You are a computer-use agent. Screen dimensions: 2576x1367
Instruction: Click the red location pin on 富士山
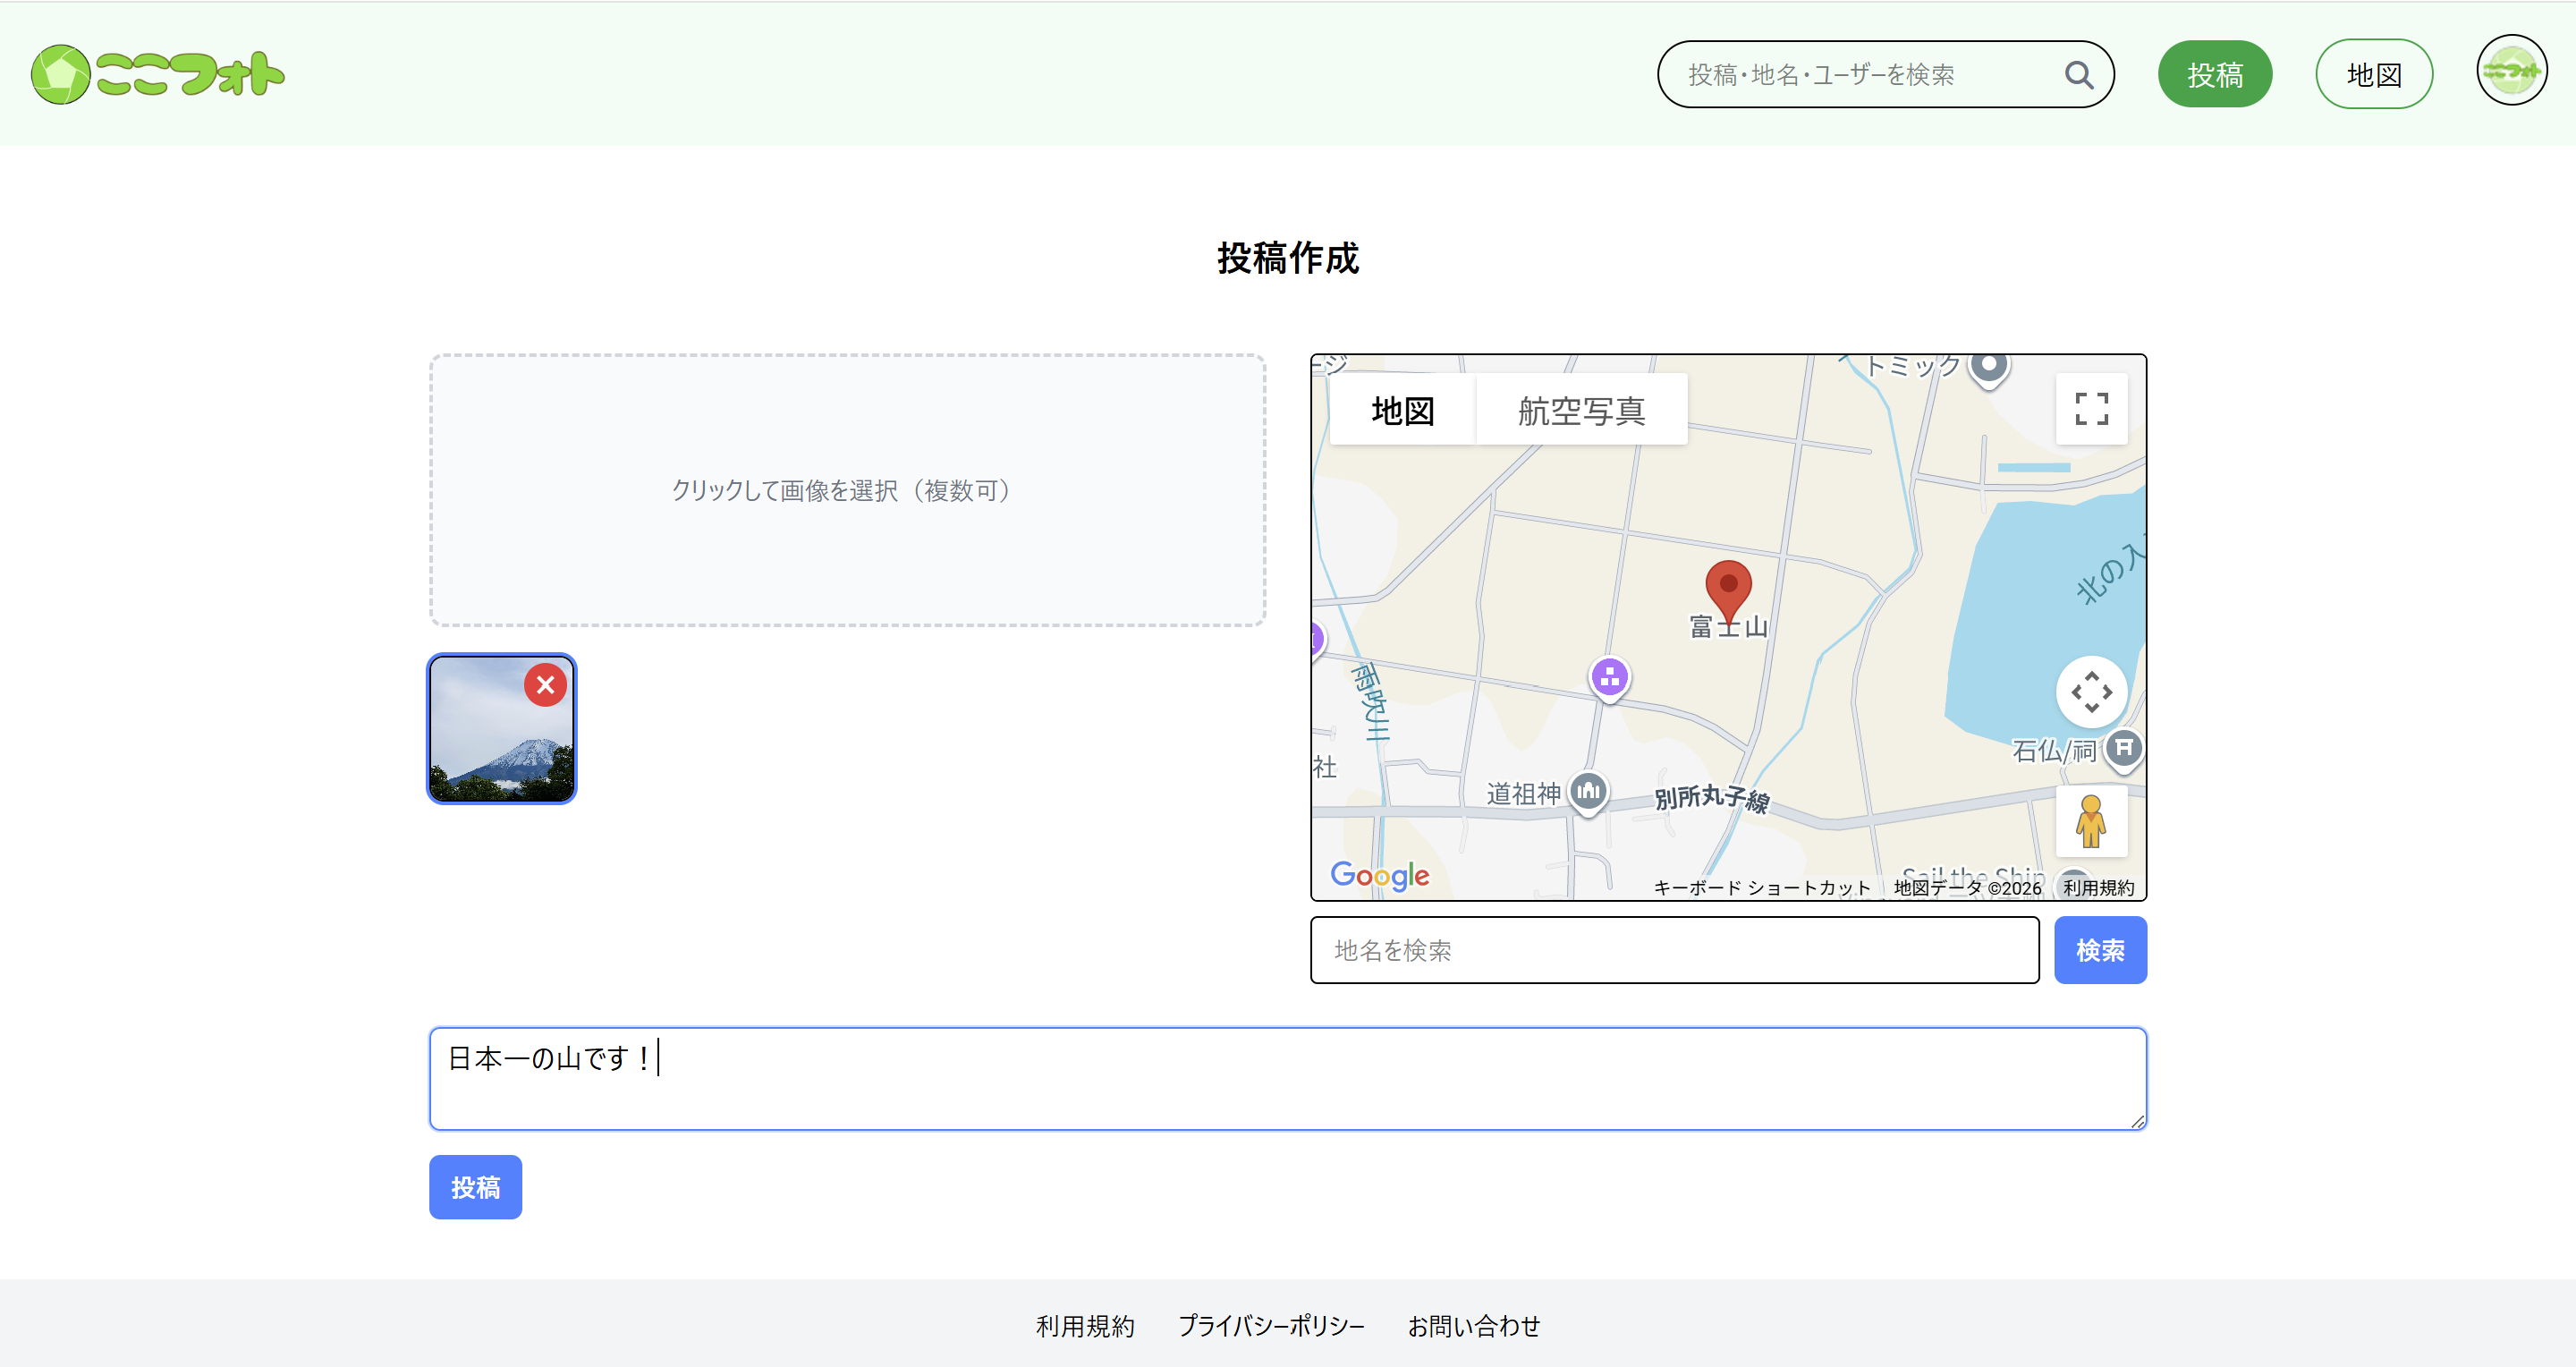click(1727, 588)
